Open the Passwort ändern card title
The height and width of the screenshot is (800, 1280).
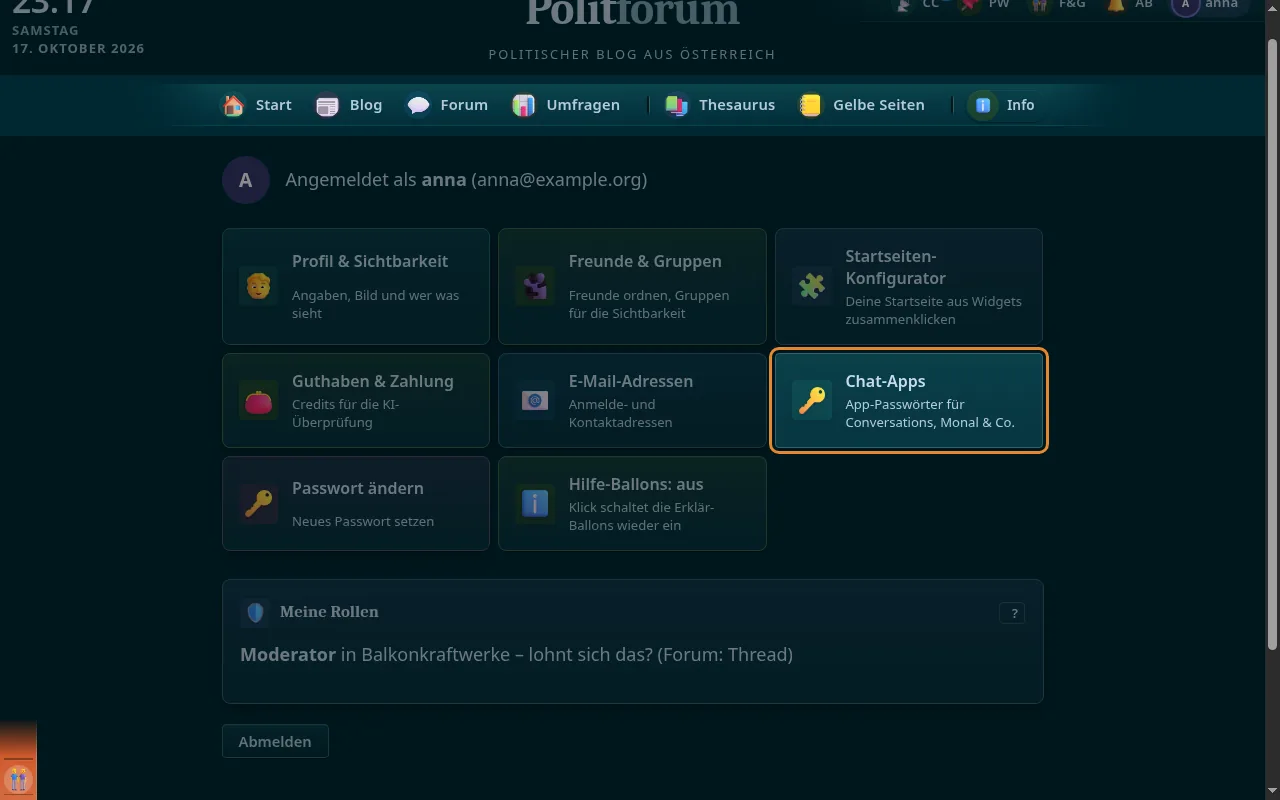358,488
